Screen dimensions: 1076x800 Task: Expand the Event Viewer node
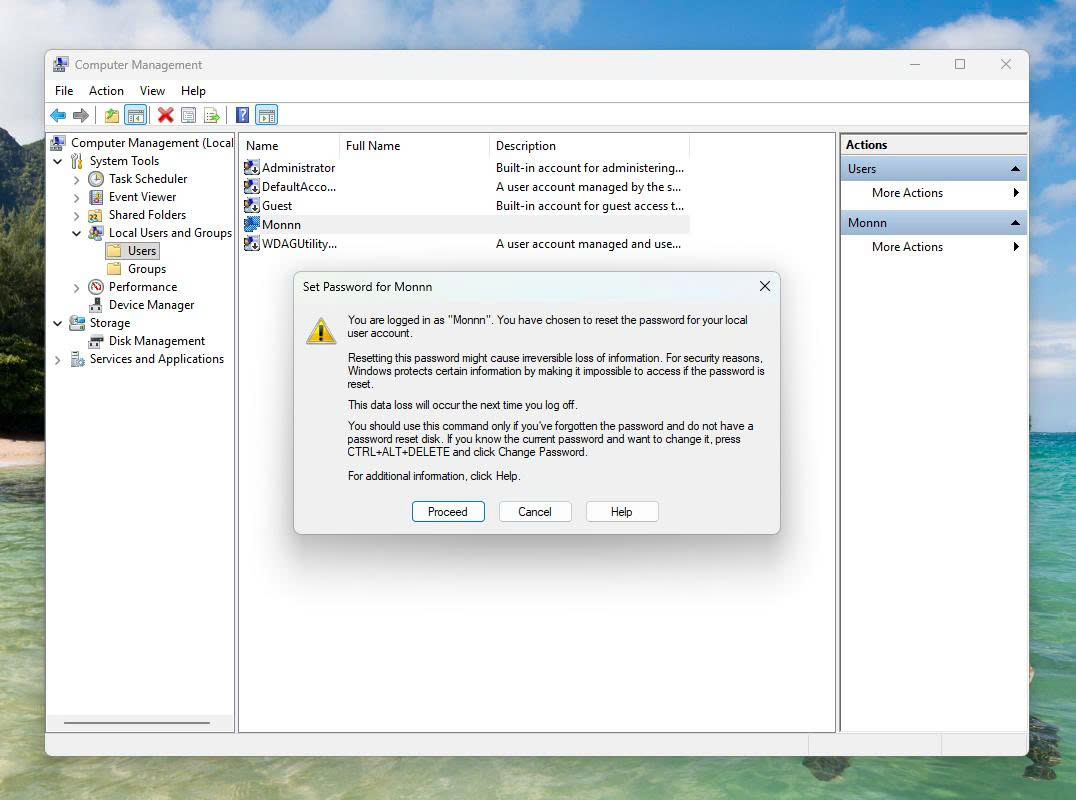point(76,198)
